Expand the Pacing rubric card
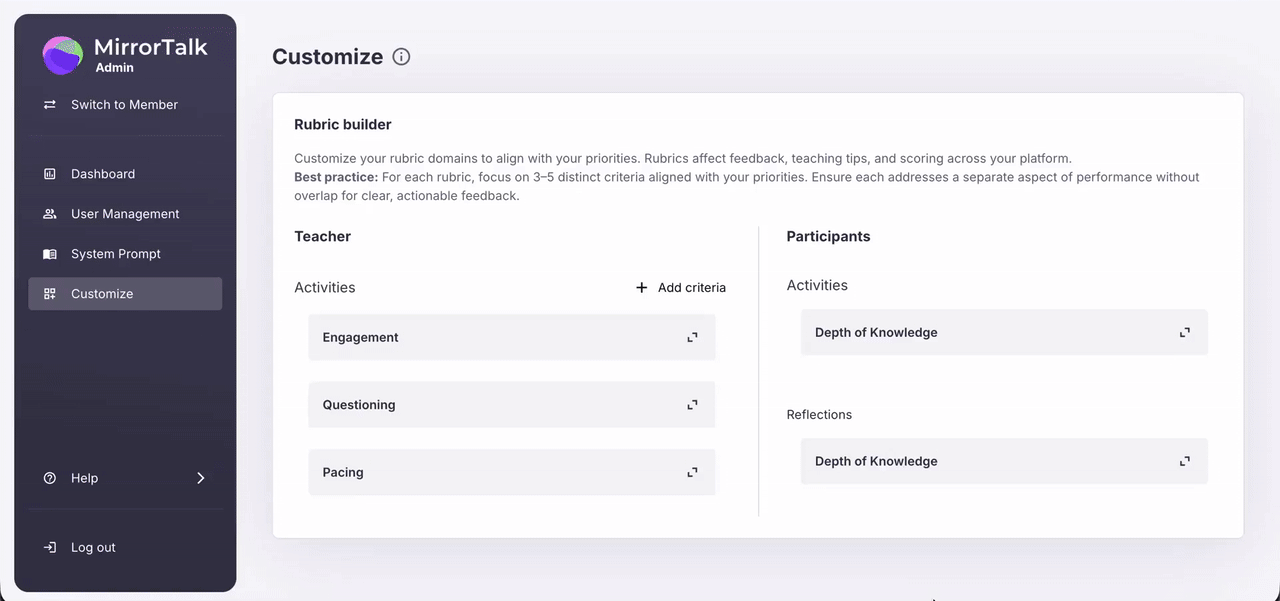1280x601 pixels. (x=692, y=471)
